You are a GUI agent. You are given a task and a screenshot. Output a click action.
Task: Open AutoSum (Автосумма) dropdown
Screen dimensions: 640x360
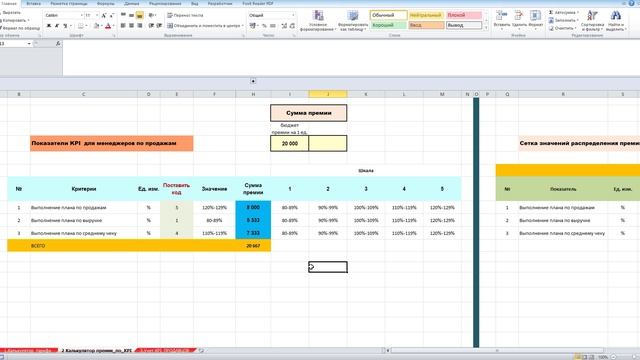point(578,13)
